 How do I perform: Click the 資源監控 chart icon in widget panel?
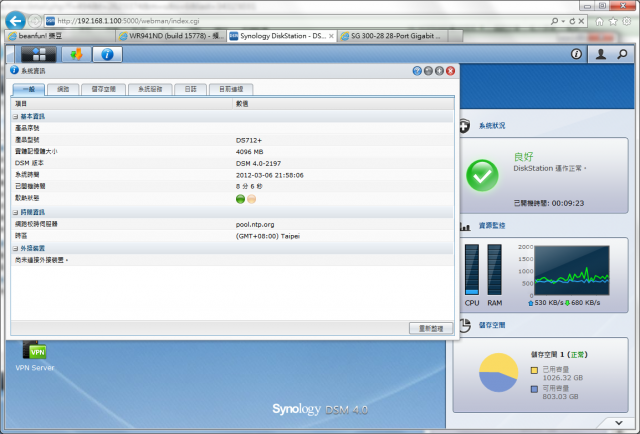(465, 226)
